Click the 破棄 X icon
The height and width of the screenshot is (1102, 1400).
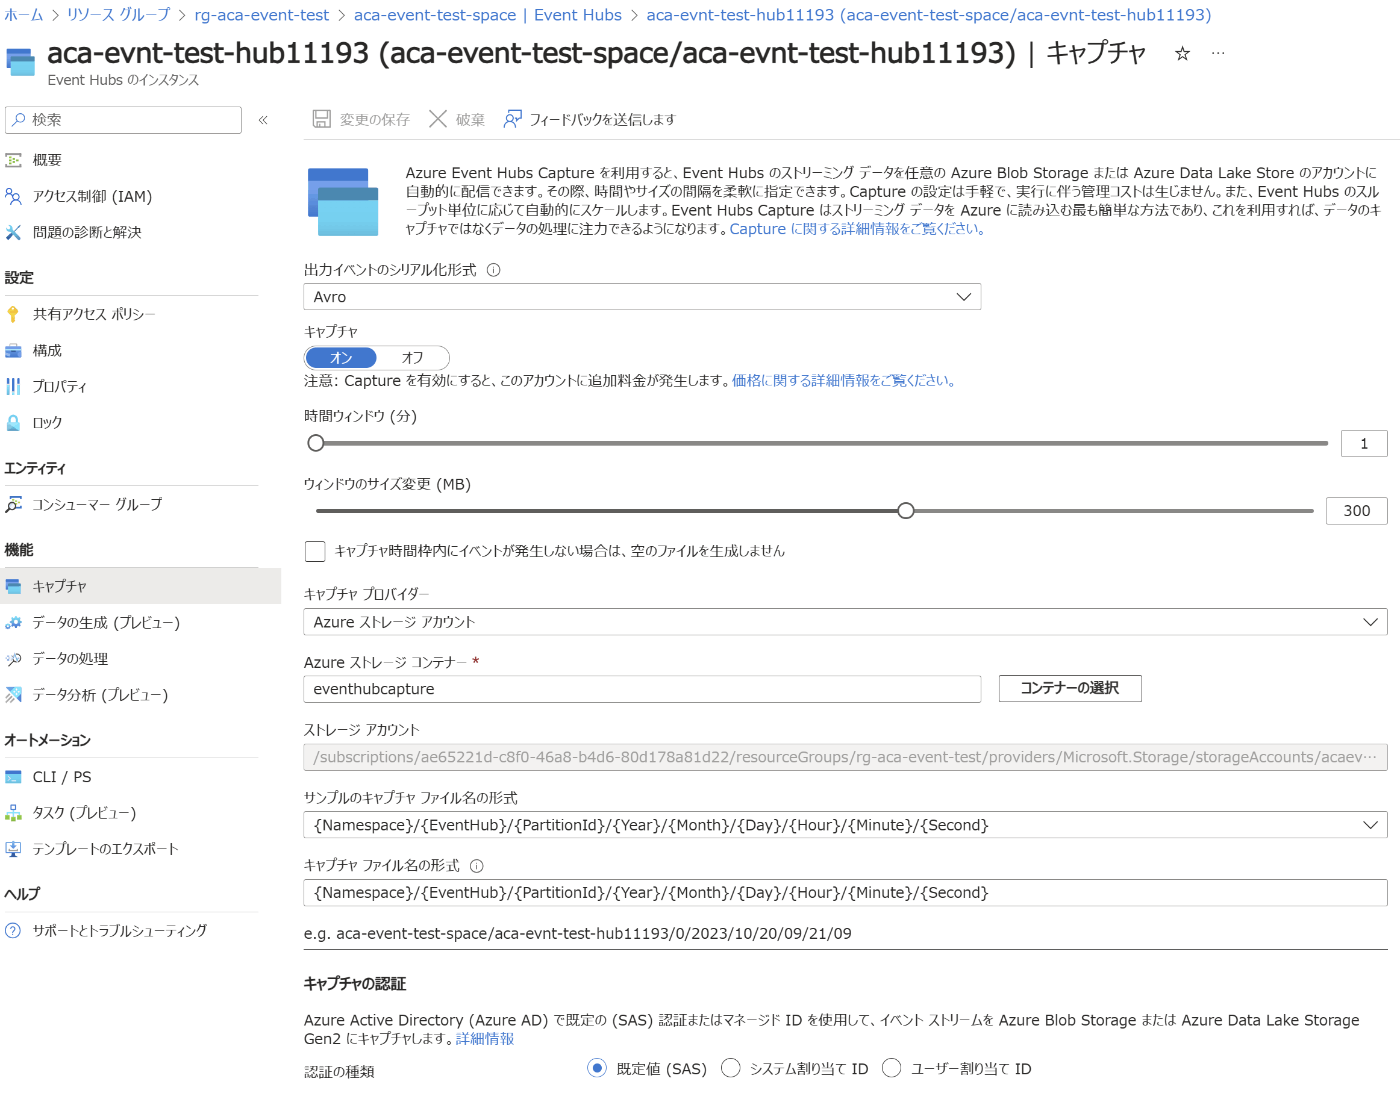pyautogui.click(x=438, y=119)
